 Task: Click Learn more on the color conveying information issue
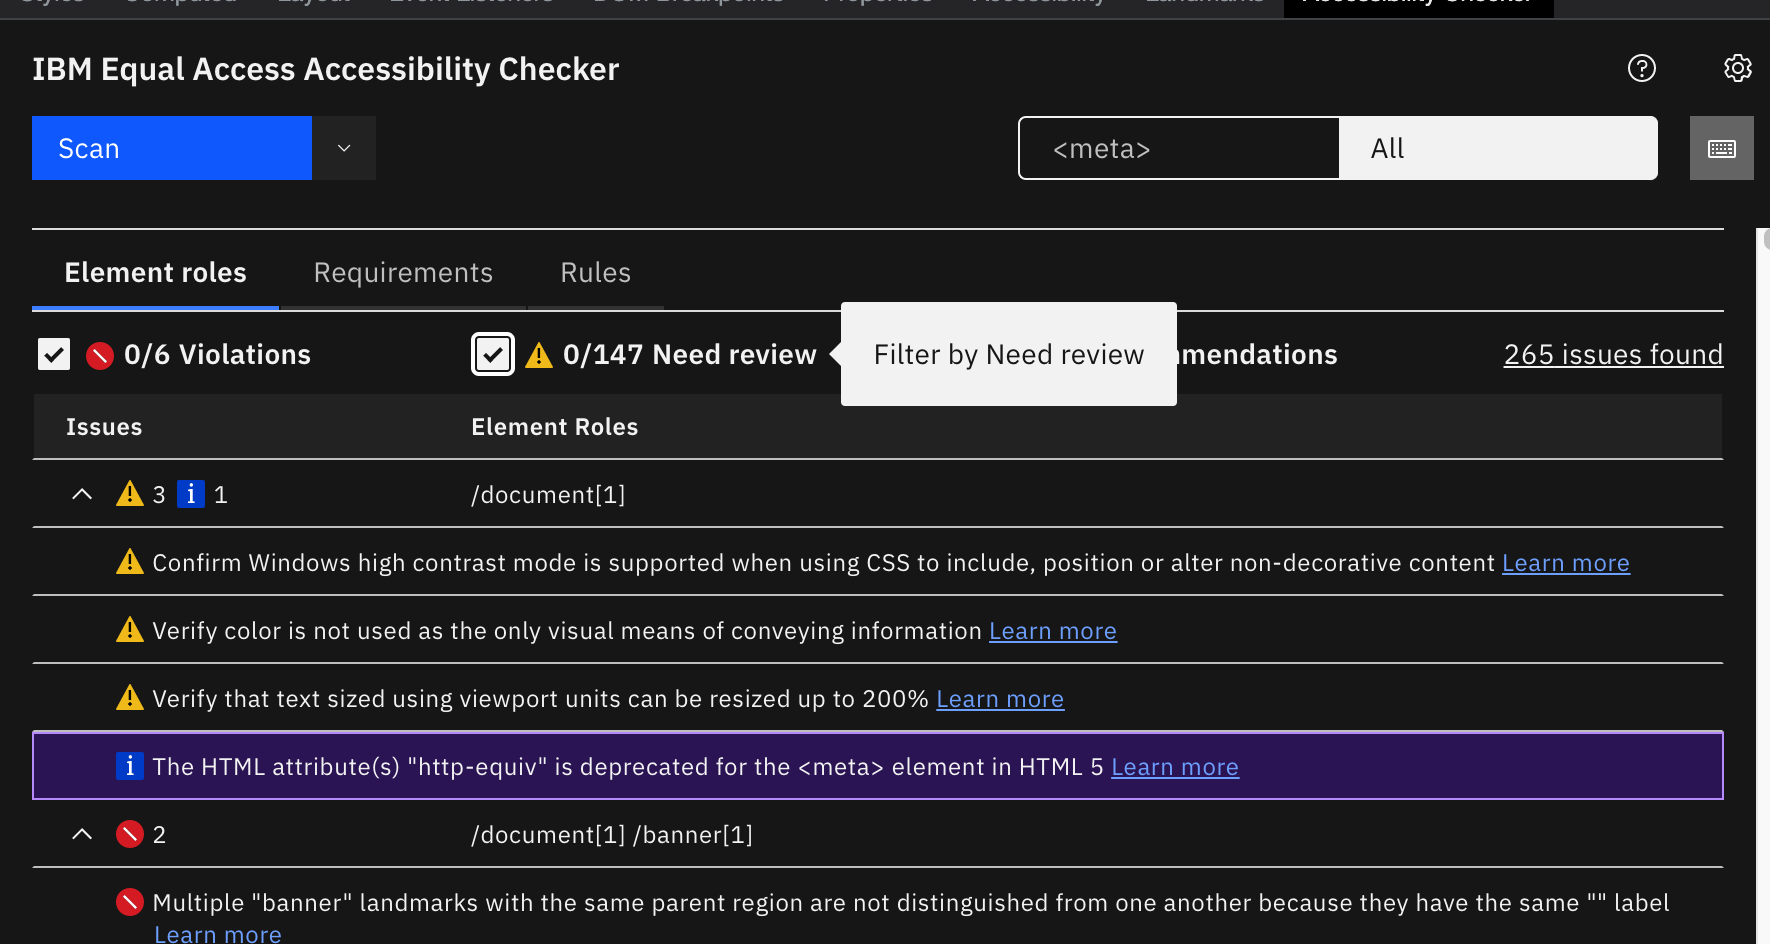1052,630
